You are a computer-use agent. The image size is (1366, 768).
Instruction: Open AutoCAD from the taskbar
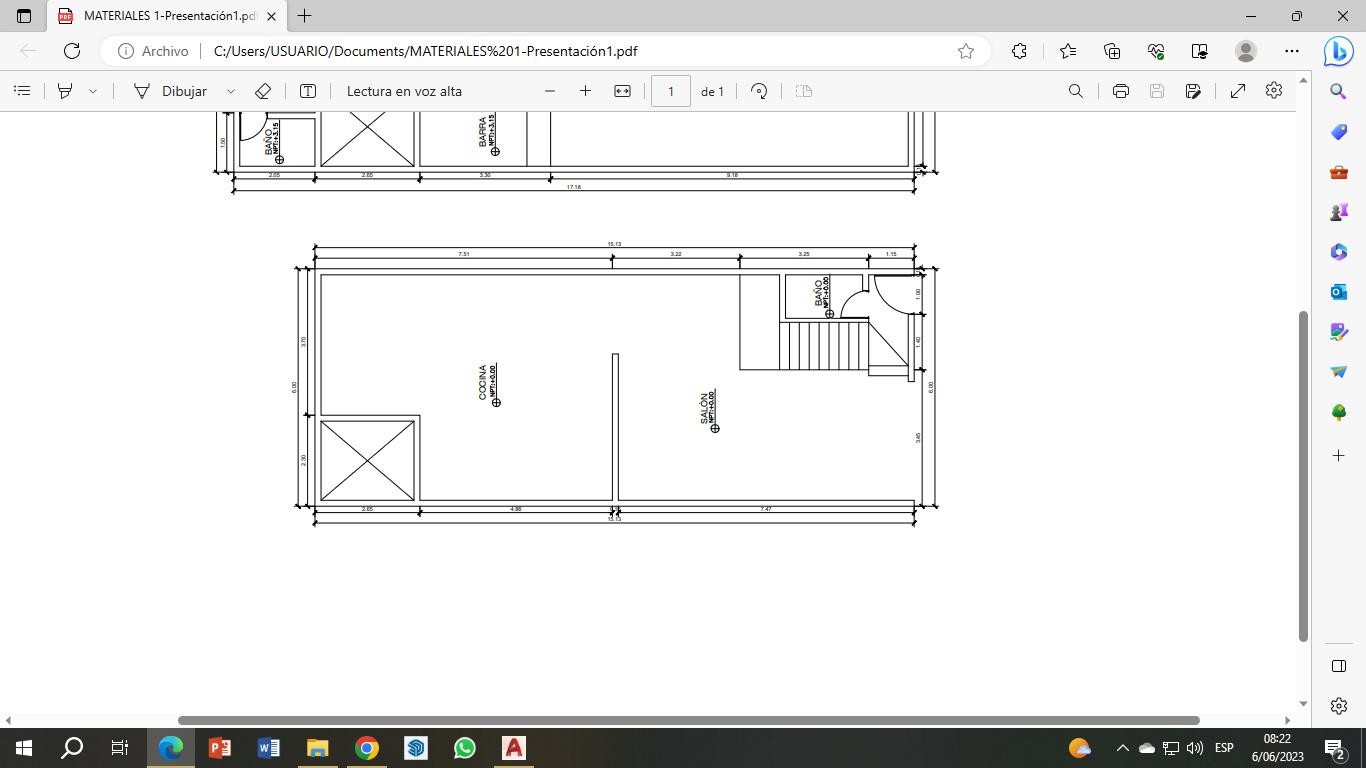coord(514,748)
